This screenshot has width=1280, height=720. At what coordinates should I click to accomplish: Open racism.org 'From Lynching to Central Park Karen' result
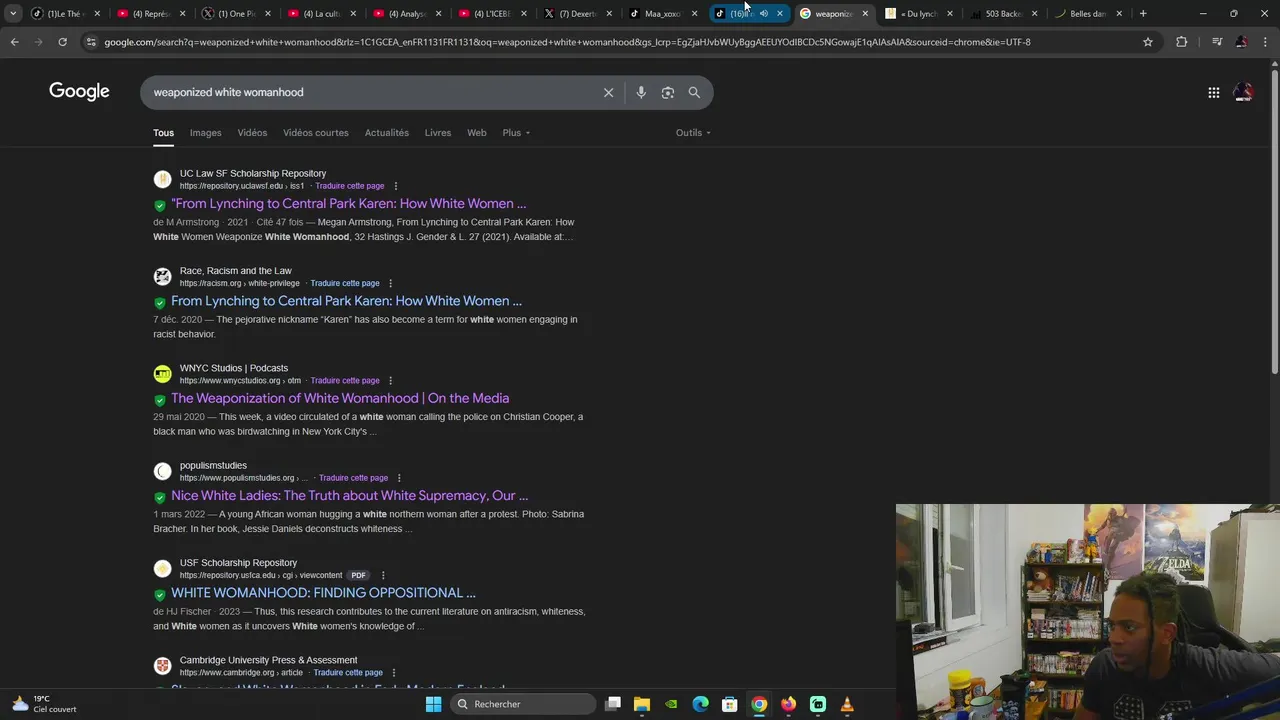click(346, 301)
